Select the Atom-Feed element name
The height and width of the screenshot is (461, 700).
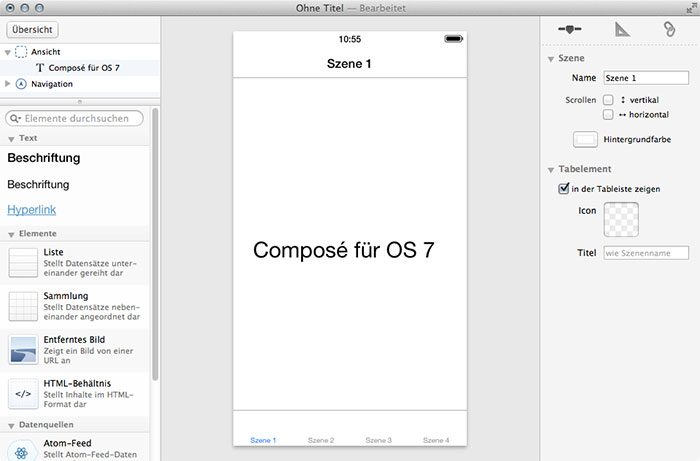67,443
